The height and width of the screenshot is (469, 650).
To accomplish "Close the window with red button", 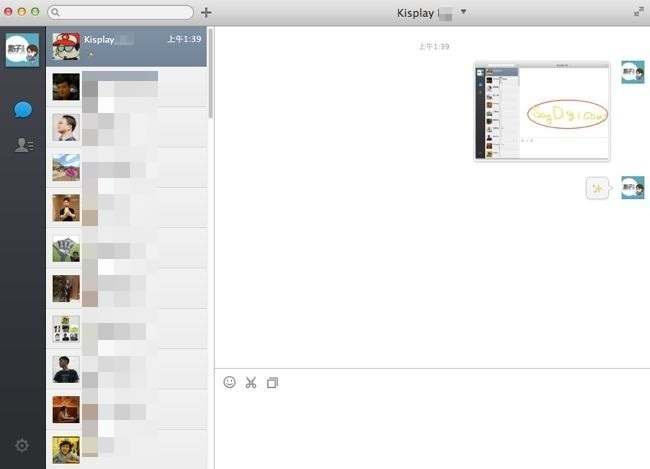I will (8, 12).
